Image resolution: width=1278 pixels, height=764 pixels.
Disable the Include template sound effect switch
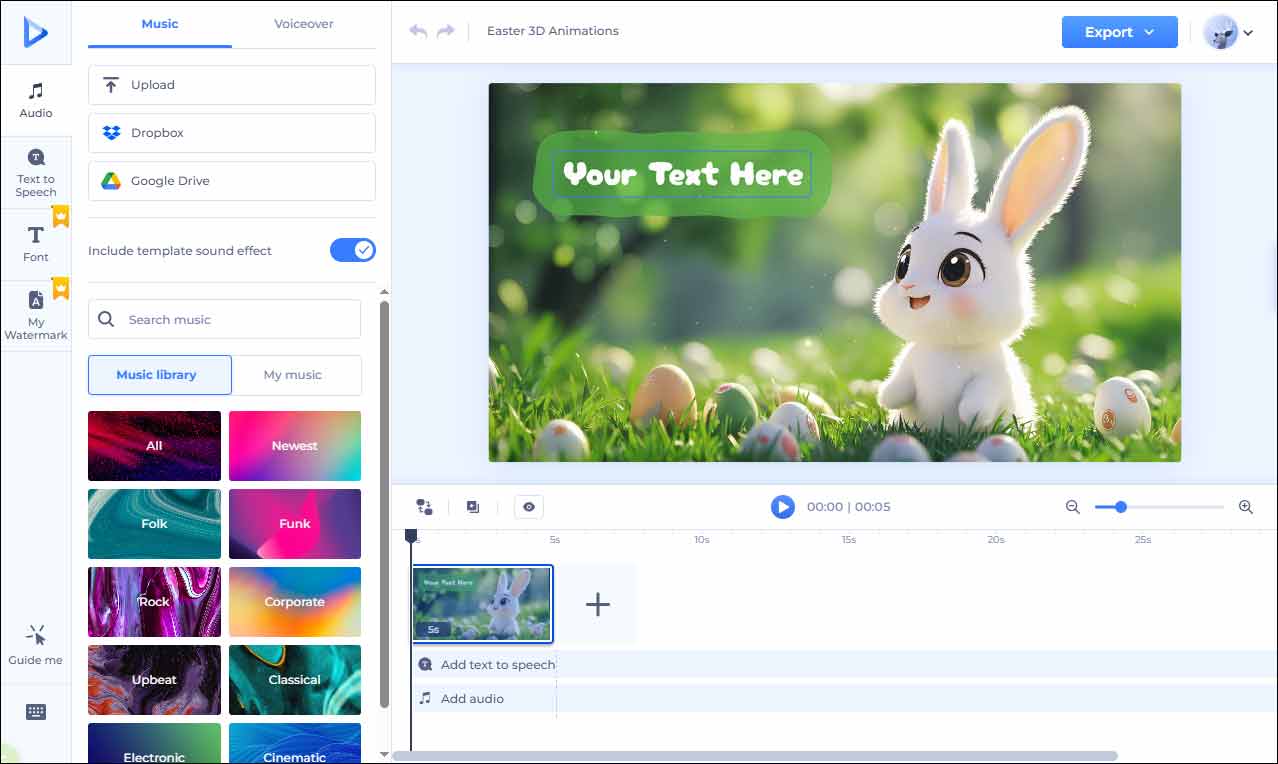click(x=353, y=250)
